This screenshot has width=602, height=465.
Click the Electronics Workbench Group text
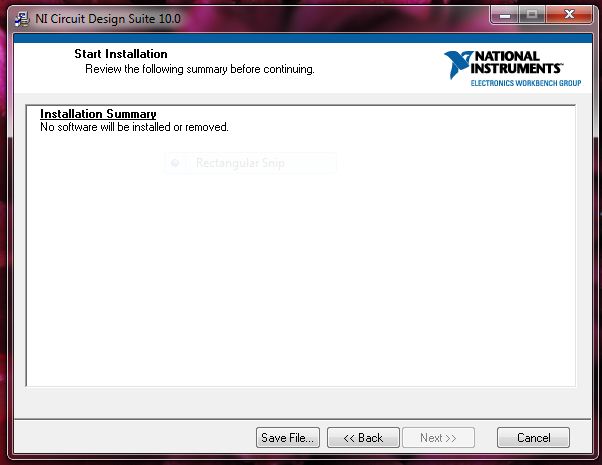[x=525, y=83]
